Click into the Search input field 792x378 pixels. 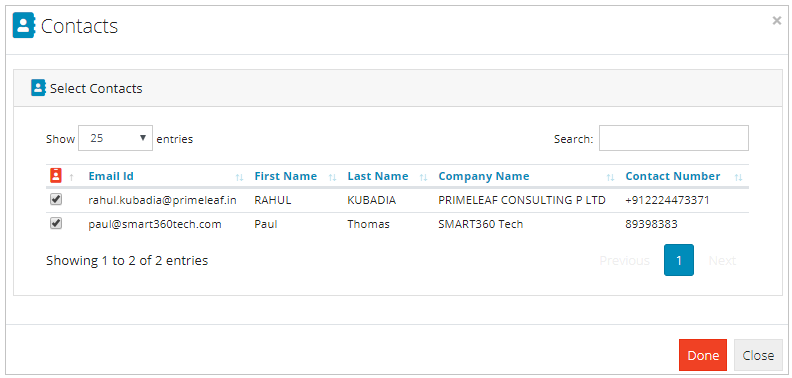pos(674,138)
